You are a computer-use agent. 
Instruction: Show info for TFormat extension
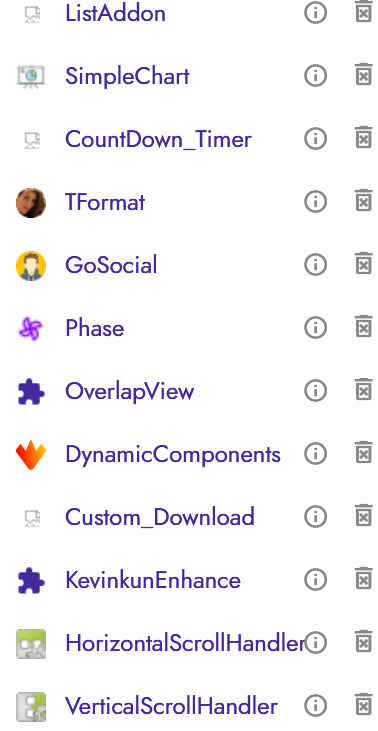click(x=316, y=202)
